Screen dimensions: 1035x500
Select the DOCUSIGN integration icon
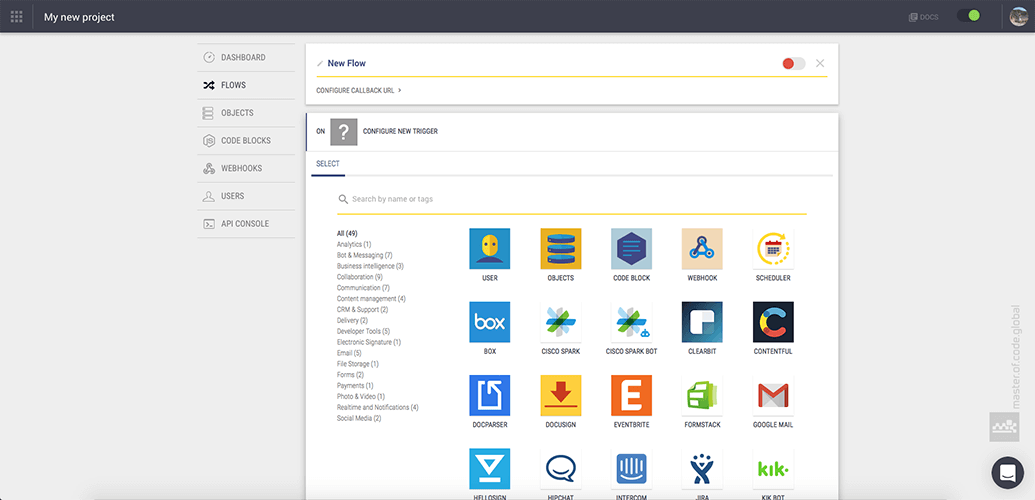560,395
